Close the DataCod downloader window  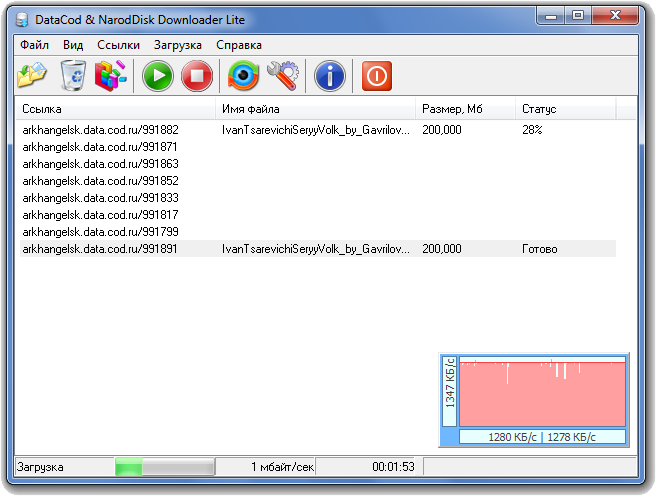tap(615, 16)
